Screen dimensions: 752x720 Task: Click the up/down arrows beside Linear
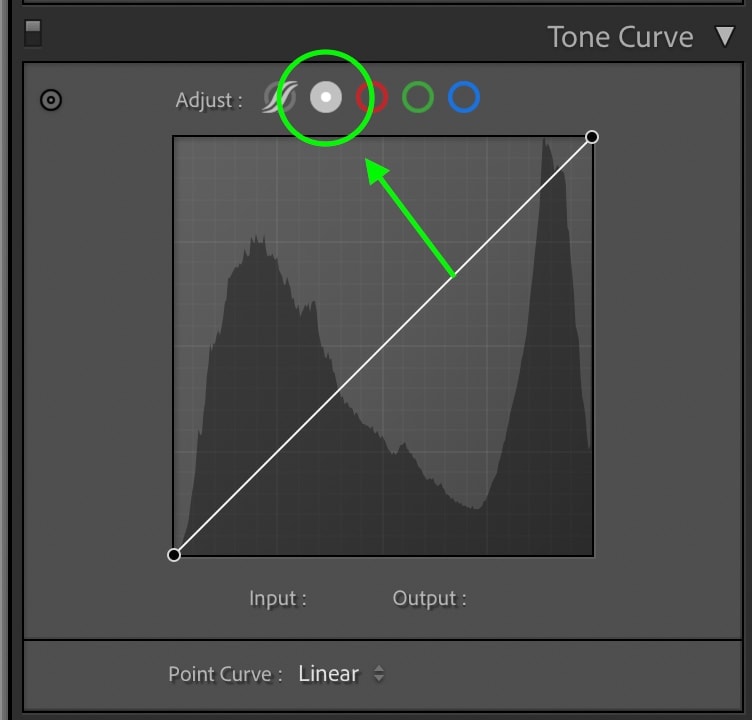(379, 673)
